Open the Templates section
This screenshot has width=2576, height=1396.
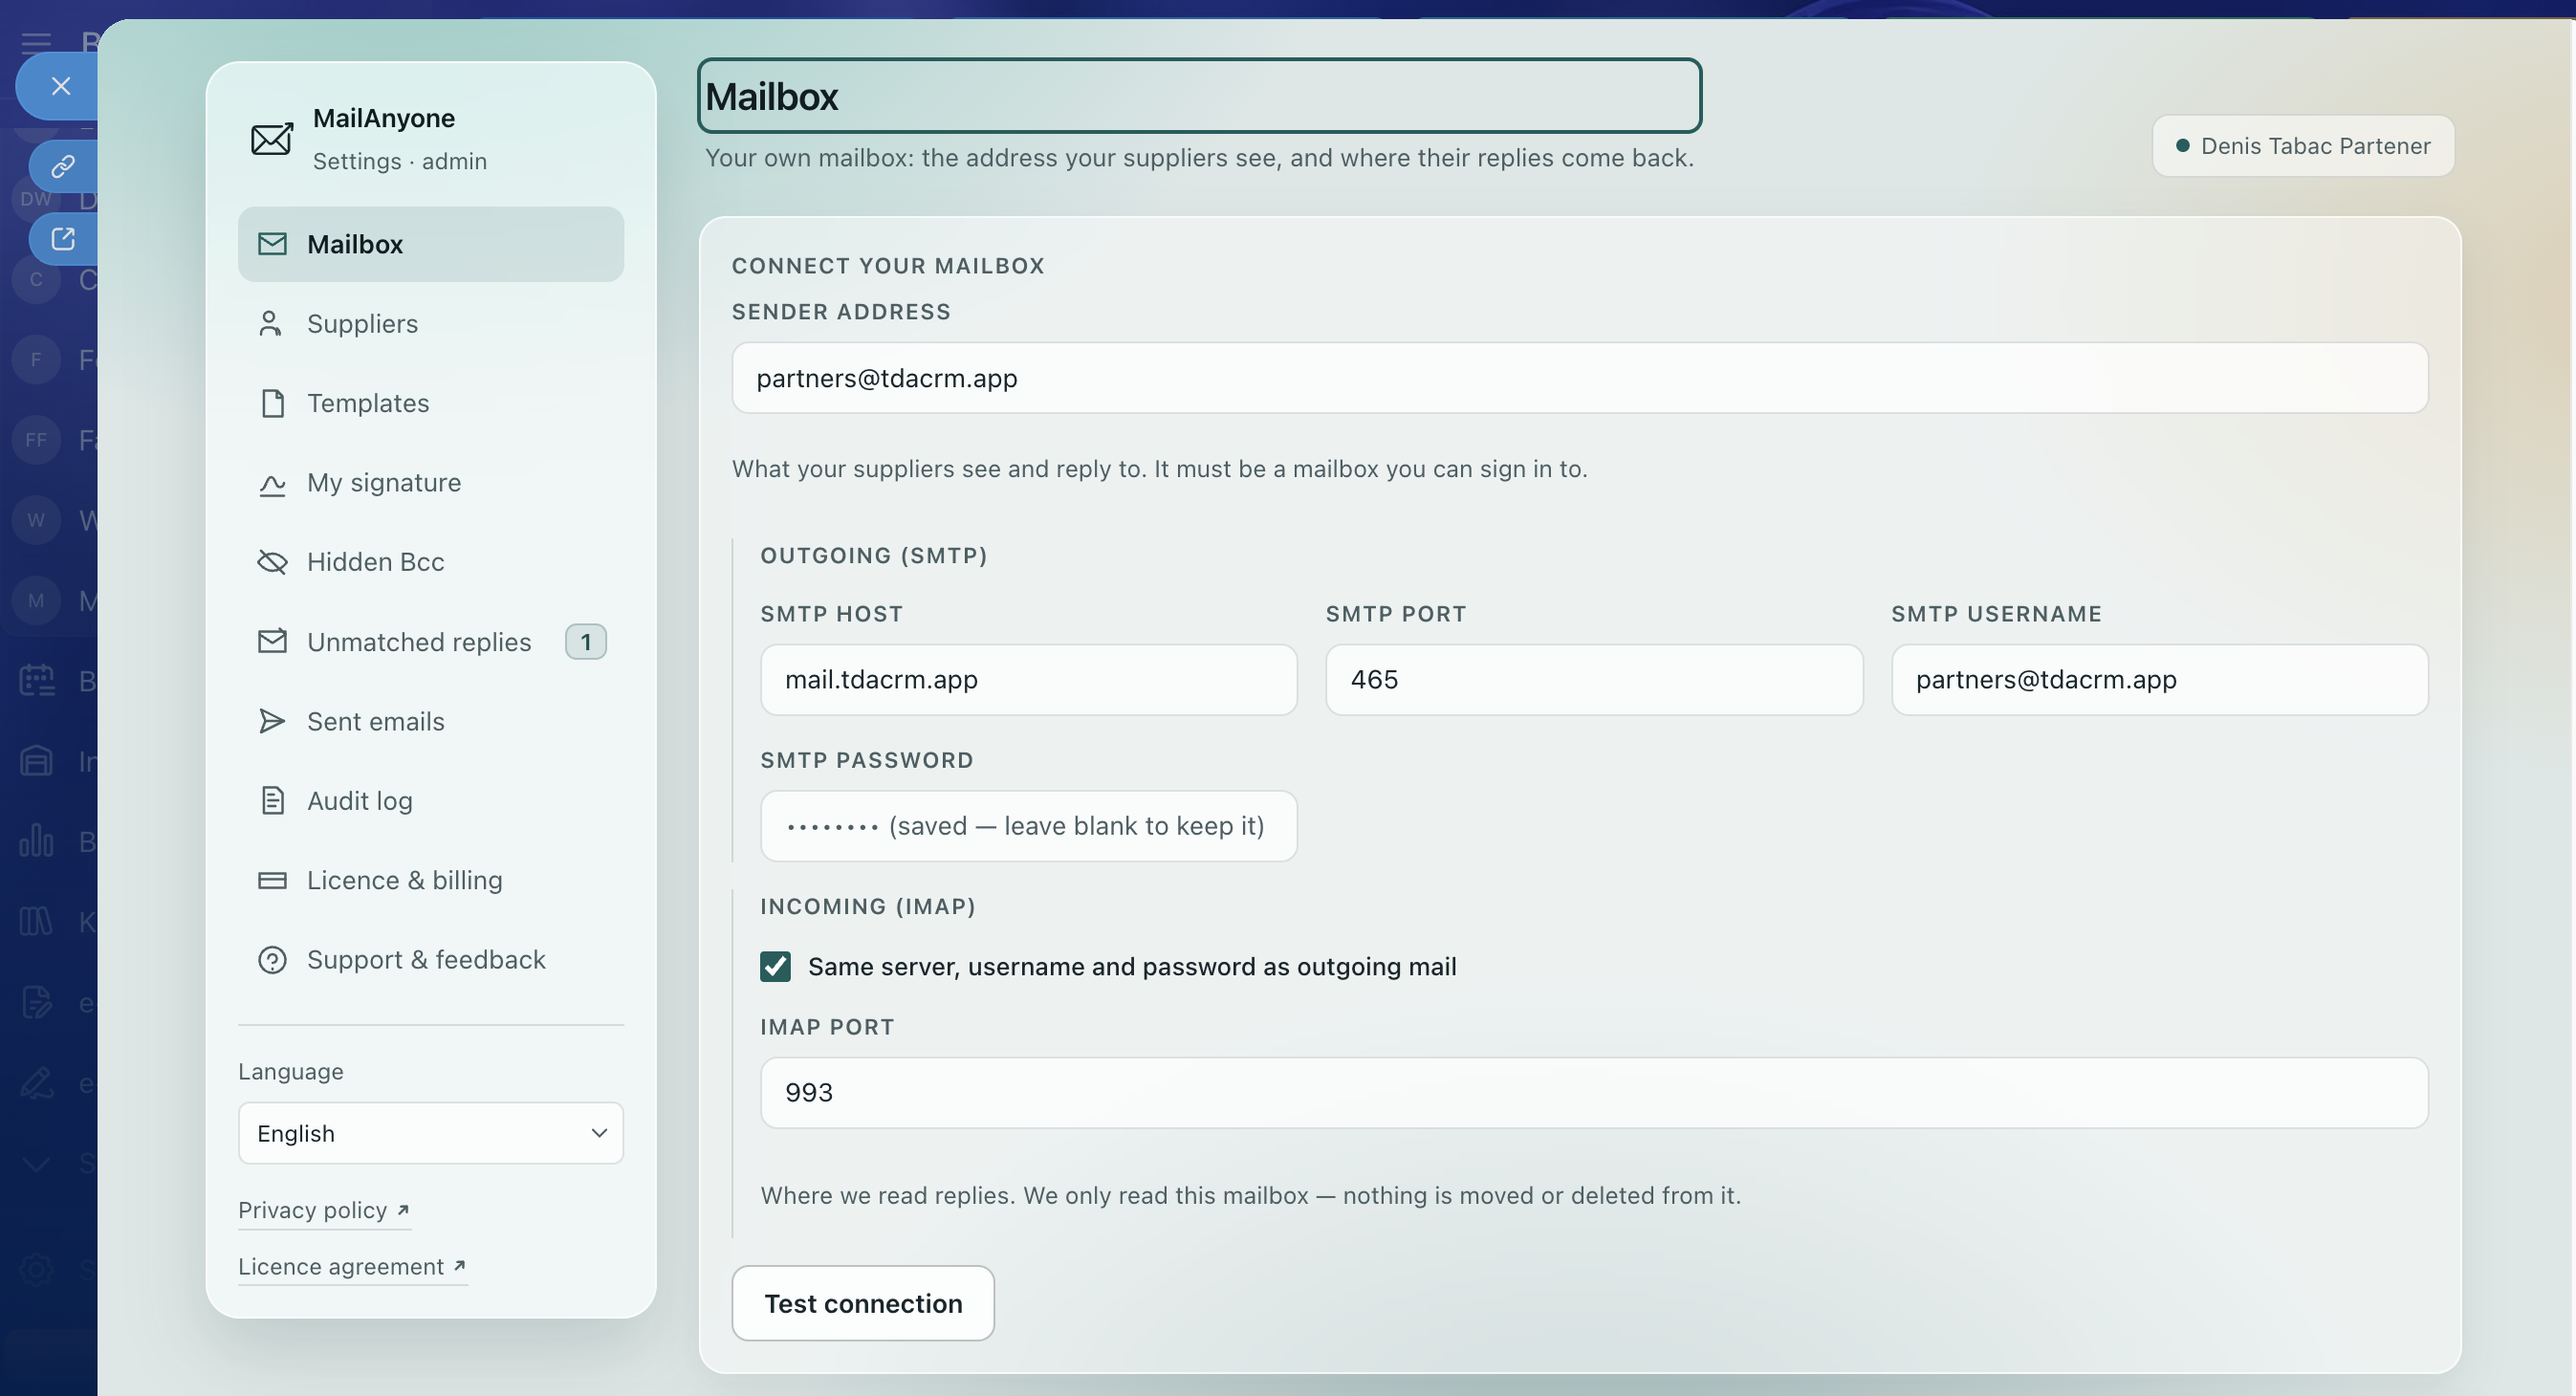431,403
